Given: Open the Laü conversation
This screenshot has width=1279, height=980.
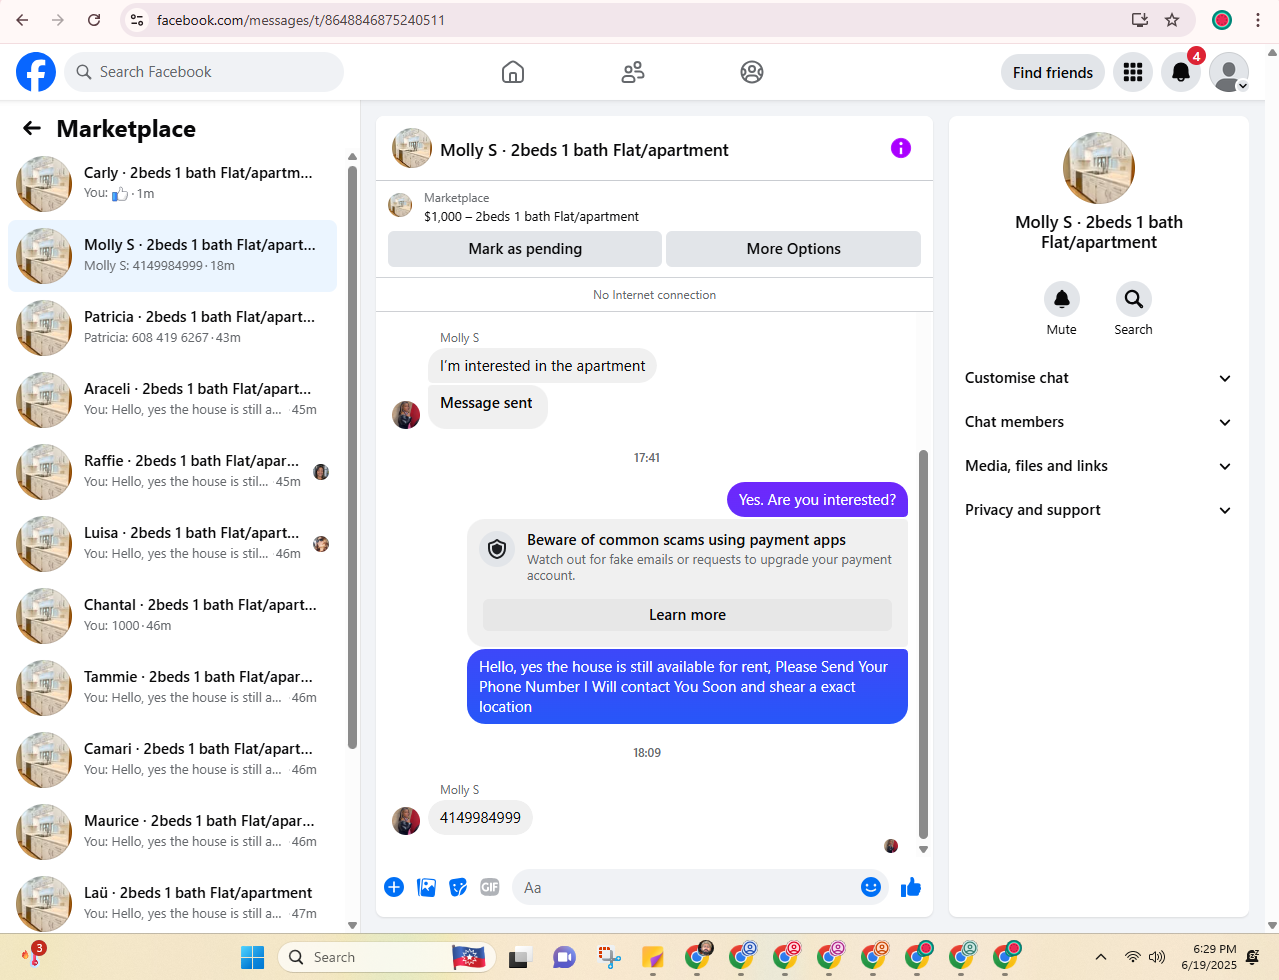Looking at the screenshot, I should tap(172, 904).
